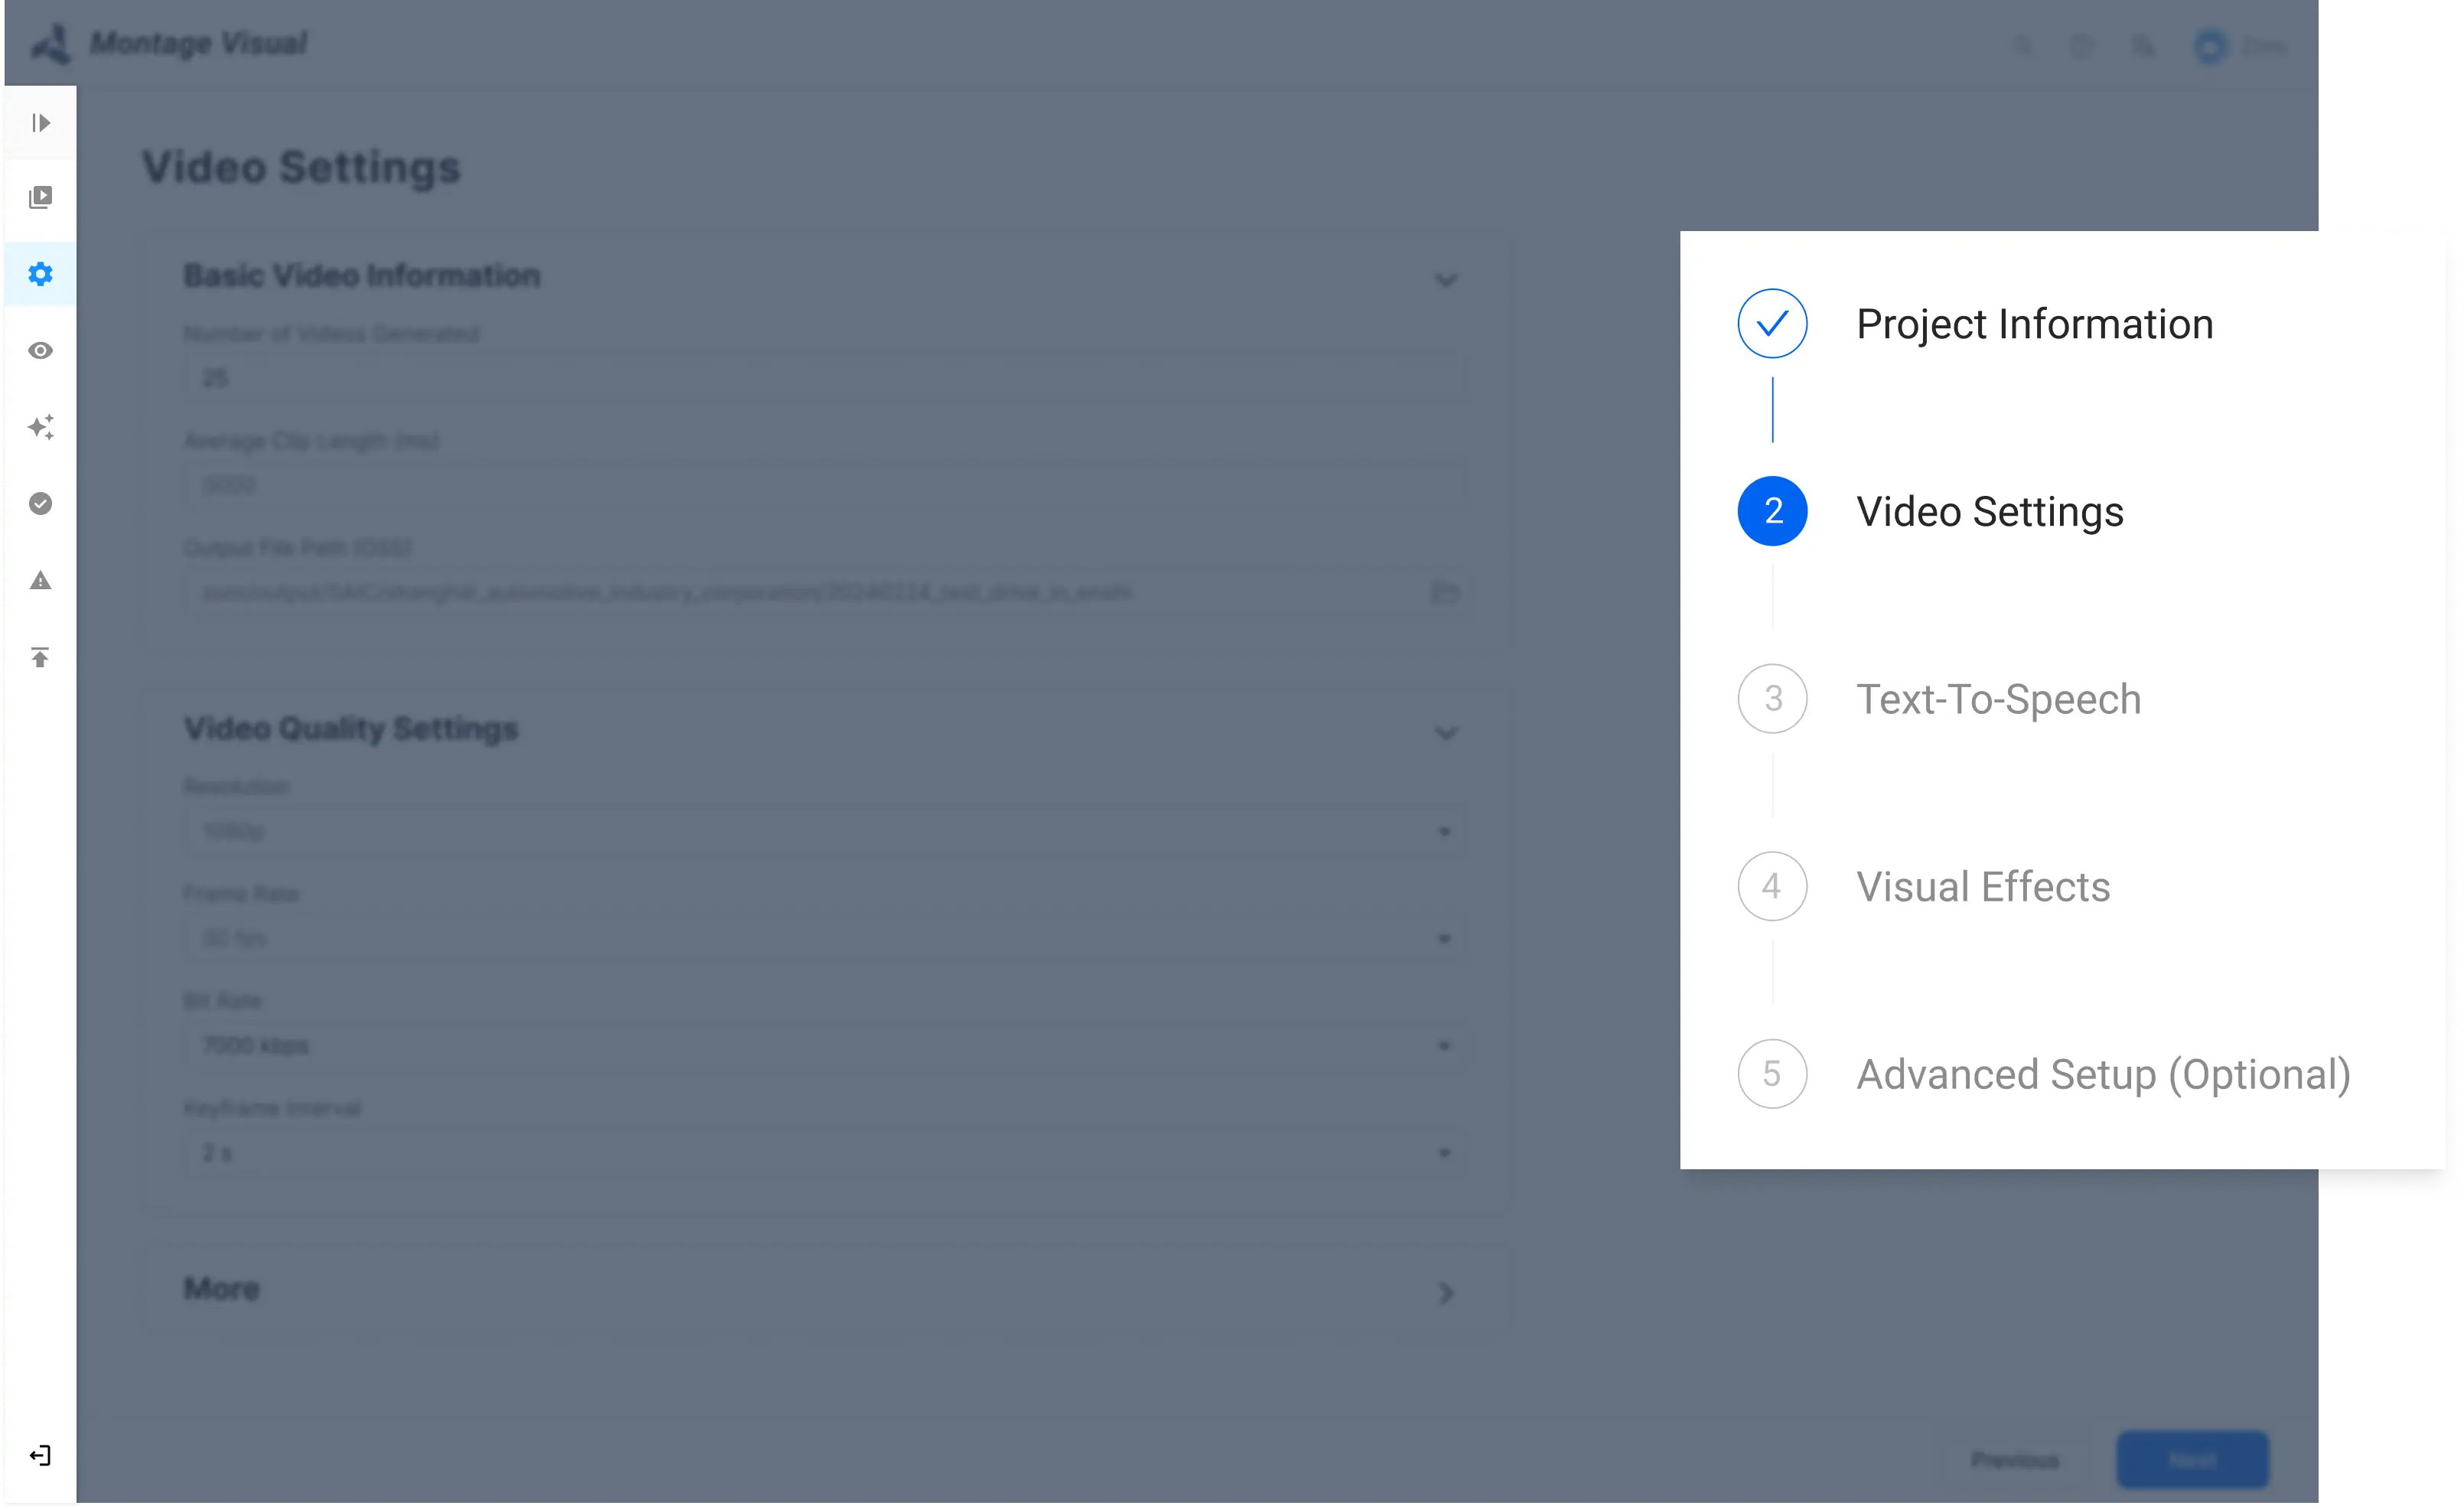
Task: Collapse Basic Video Information section
Action: pos(1445,279)
